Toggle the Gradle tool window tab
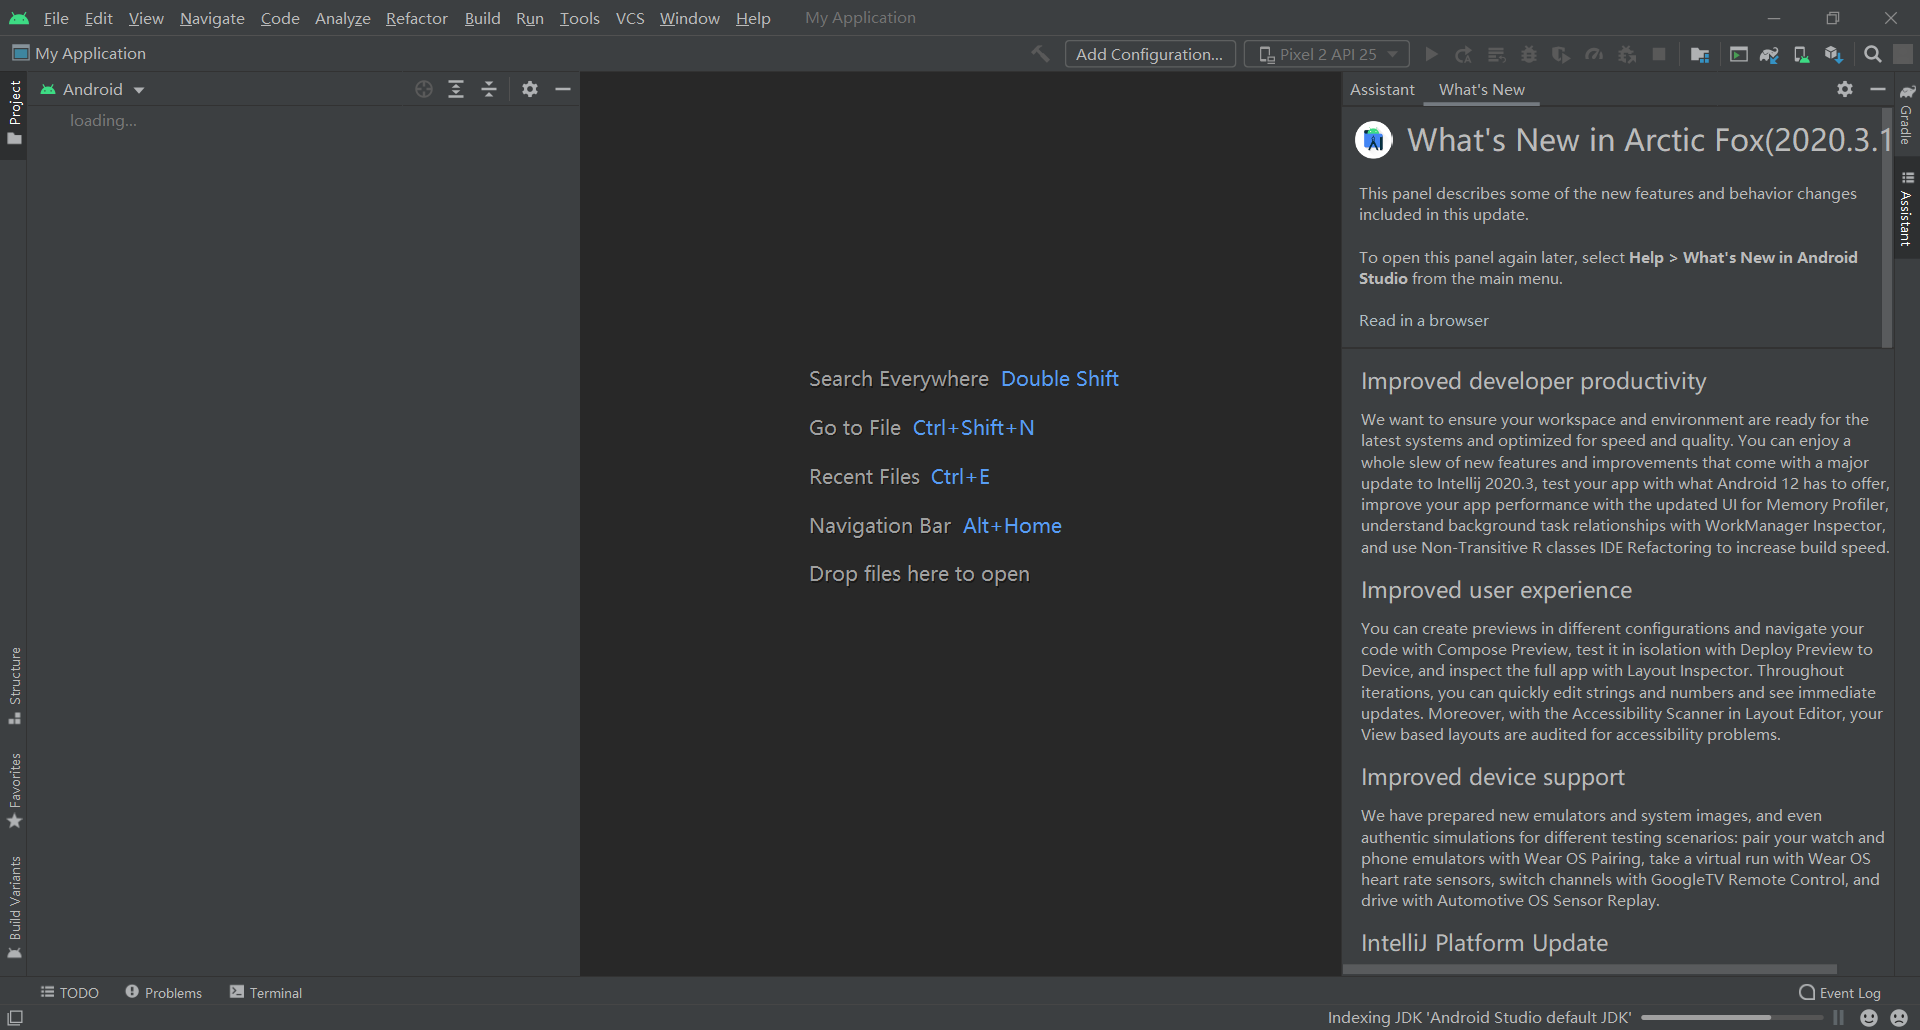The width and height of the screenshot is (1920, 1030). pos(1907,115)
